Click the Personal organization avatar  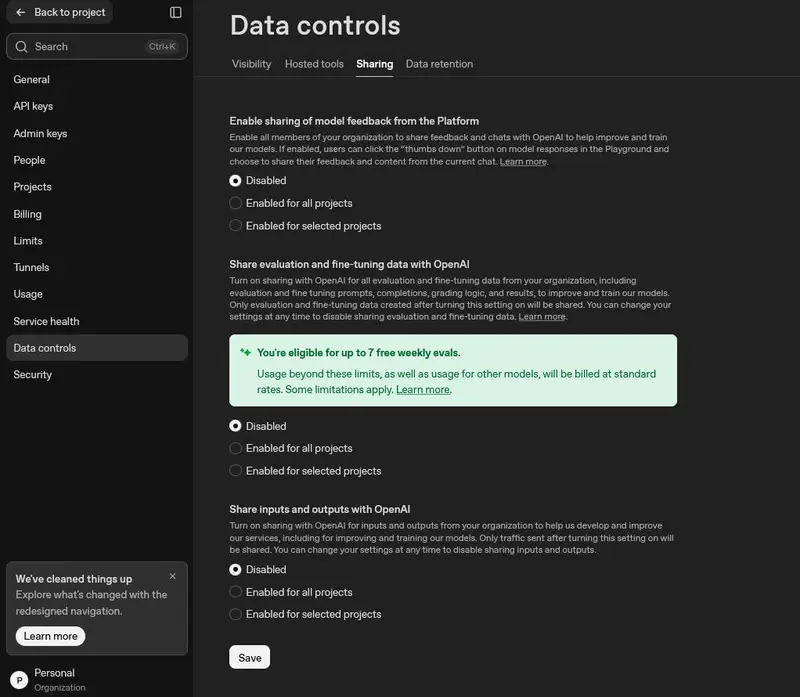19,680
